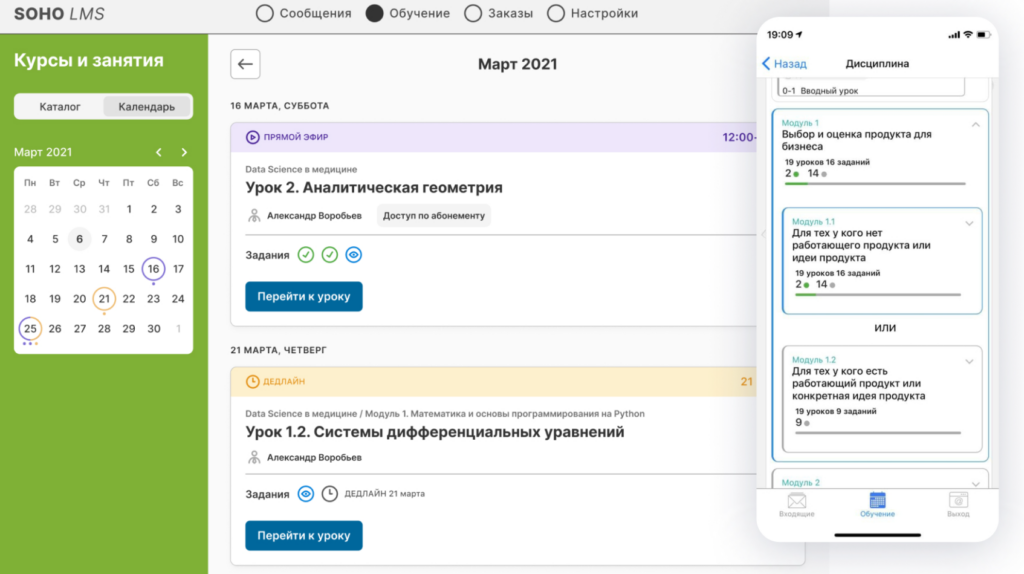Open the eye-marked task in Урок 1.2
The image size is (1024, 574).
click(306, 494)
